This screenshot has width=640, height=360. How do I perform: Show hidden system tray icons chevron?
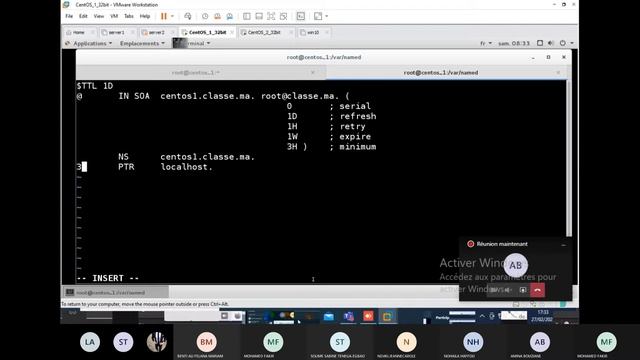pyautogui.click(x=482, y=316)
